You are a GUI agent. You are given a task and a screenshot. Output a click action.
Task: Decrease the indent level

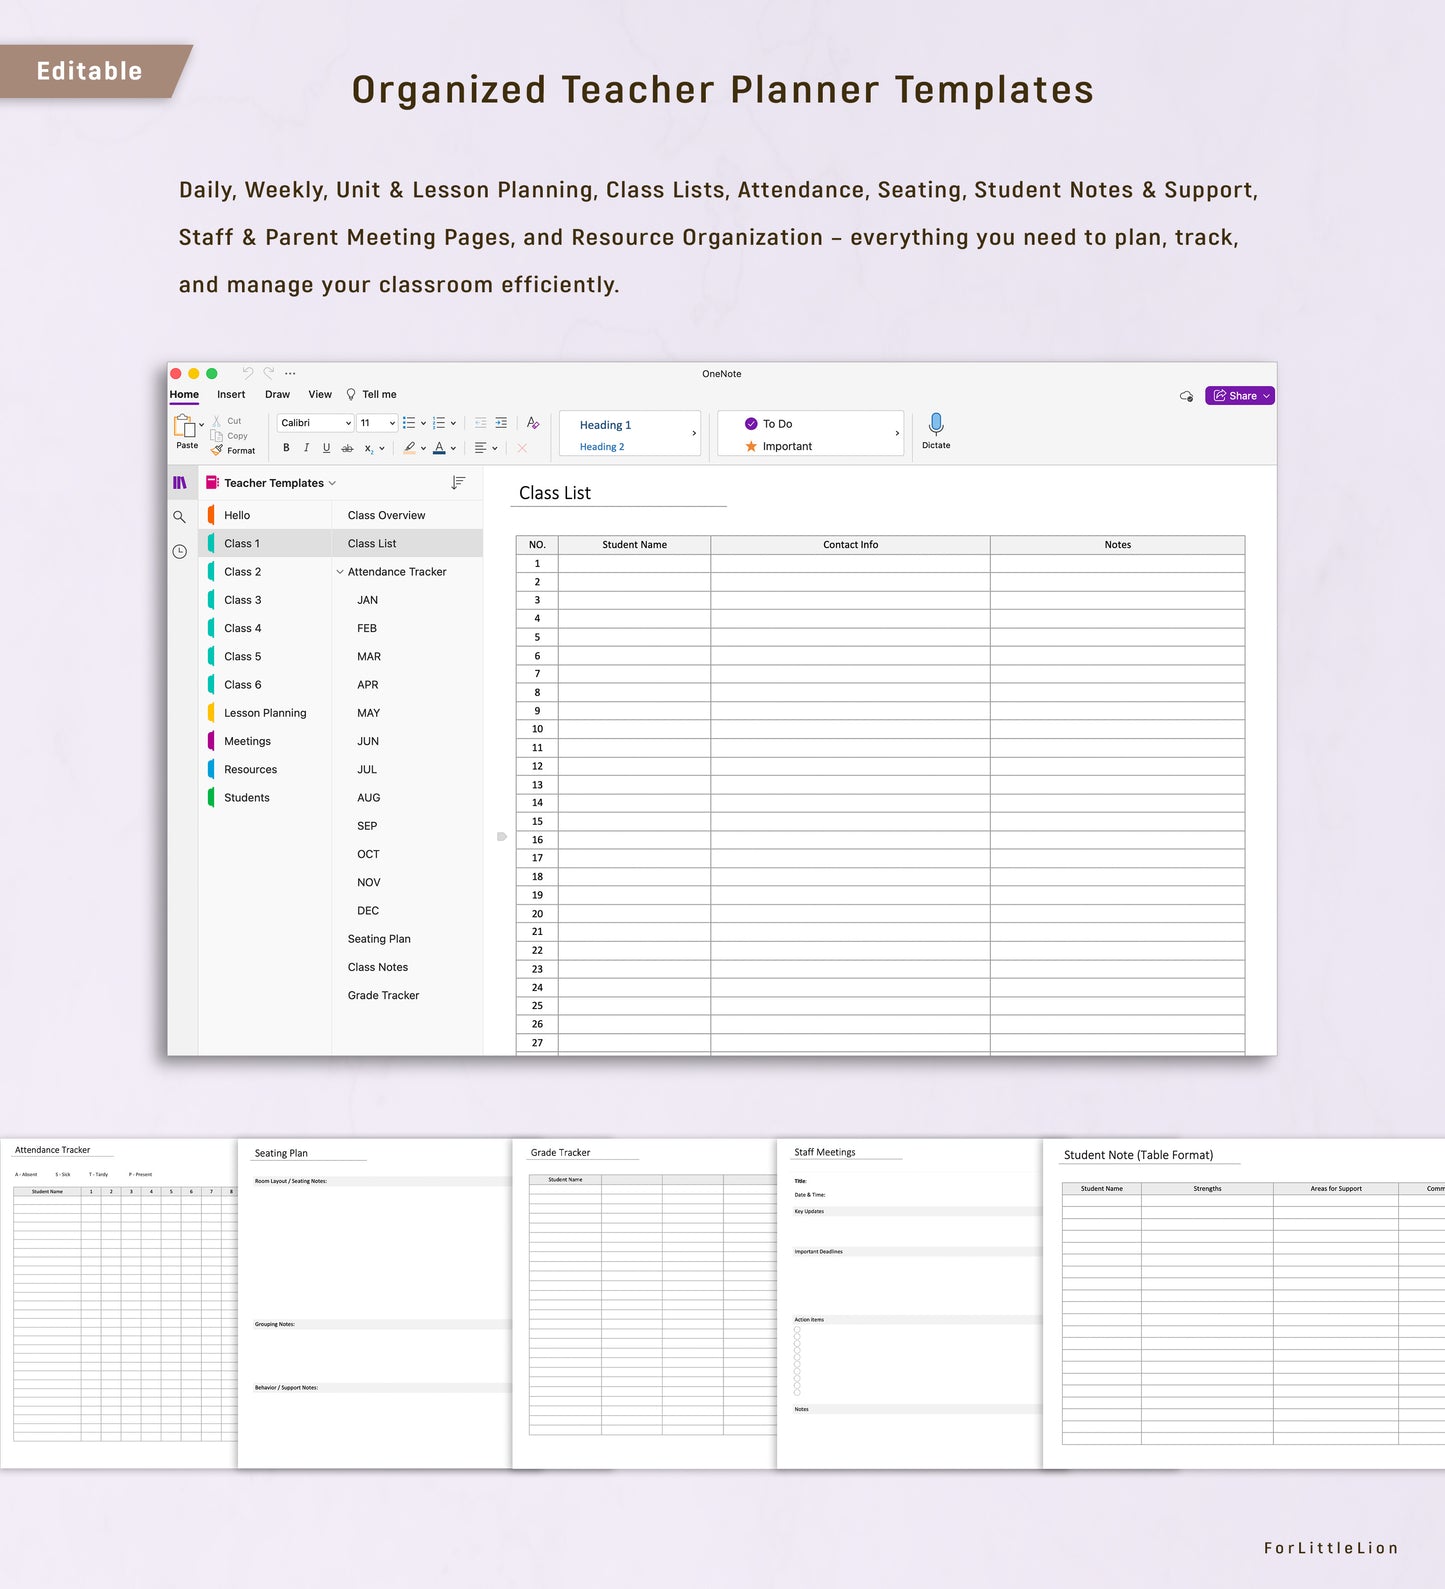pos(480,423)
